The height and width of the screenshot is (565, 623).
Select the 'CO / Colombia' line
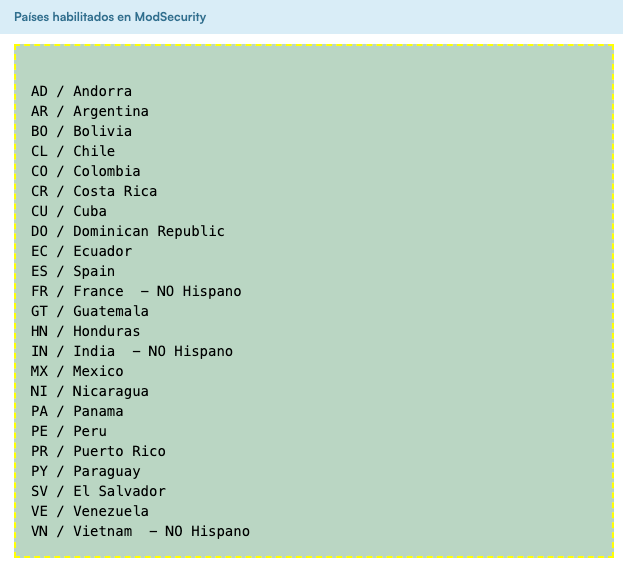point(86,171)
